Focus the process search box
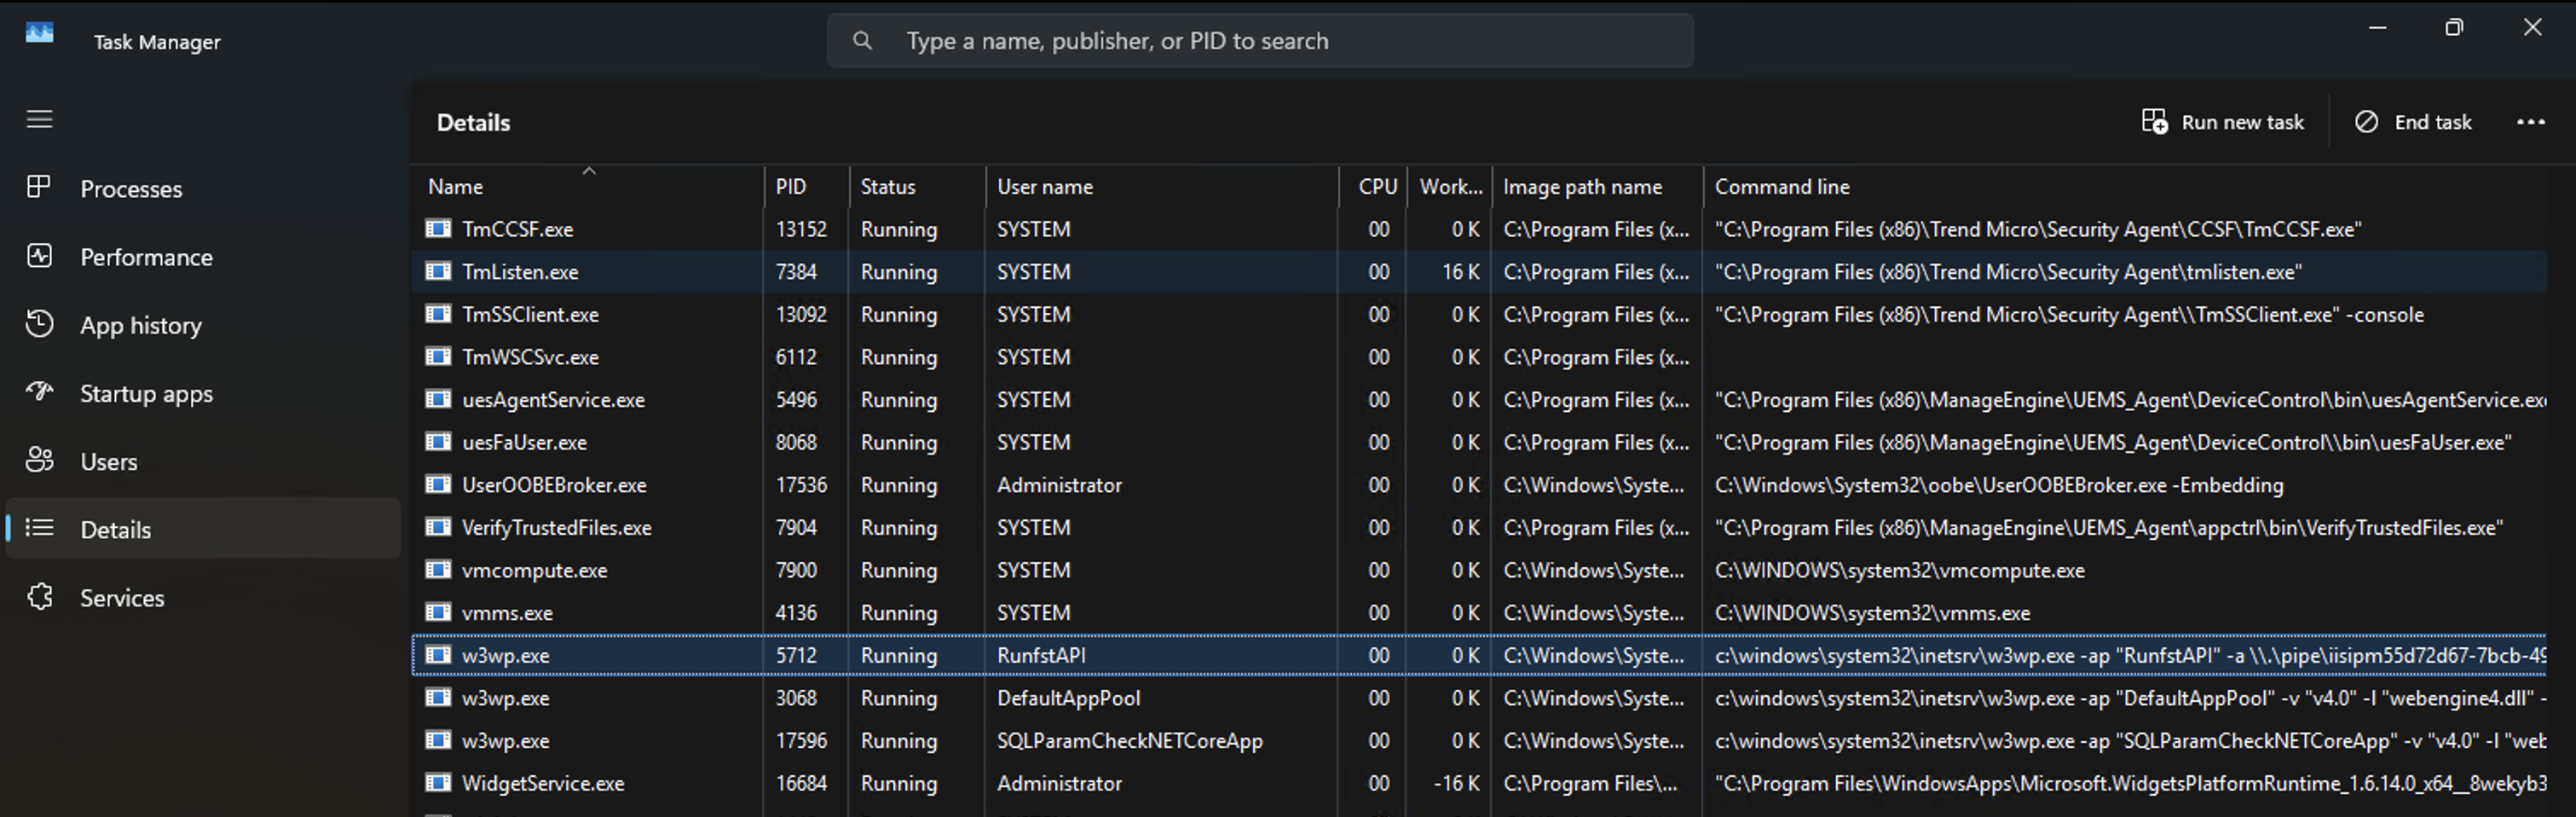Image resolution: width=2576 pixels, height=817 pixels. [x=1260, y=41]
